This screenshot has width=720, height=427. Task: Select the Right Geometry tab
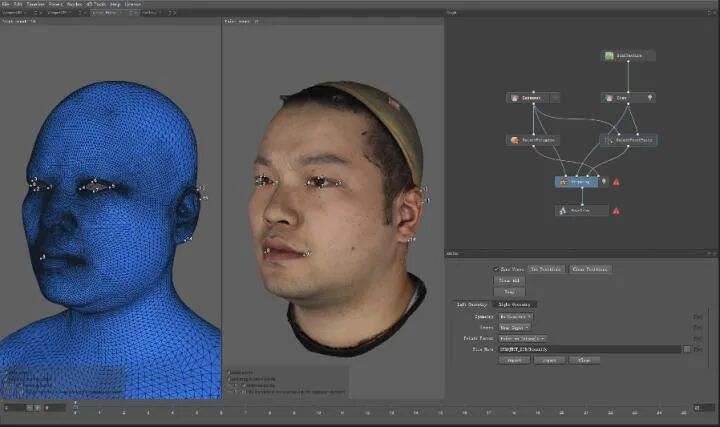515,305
